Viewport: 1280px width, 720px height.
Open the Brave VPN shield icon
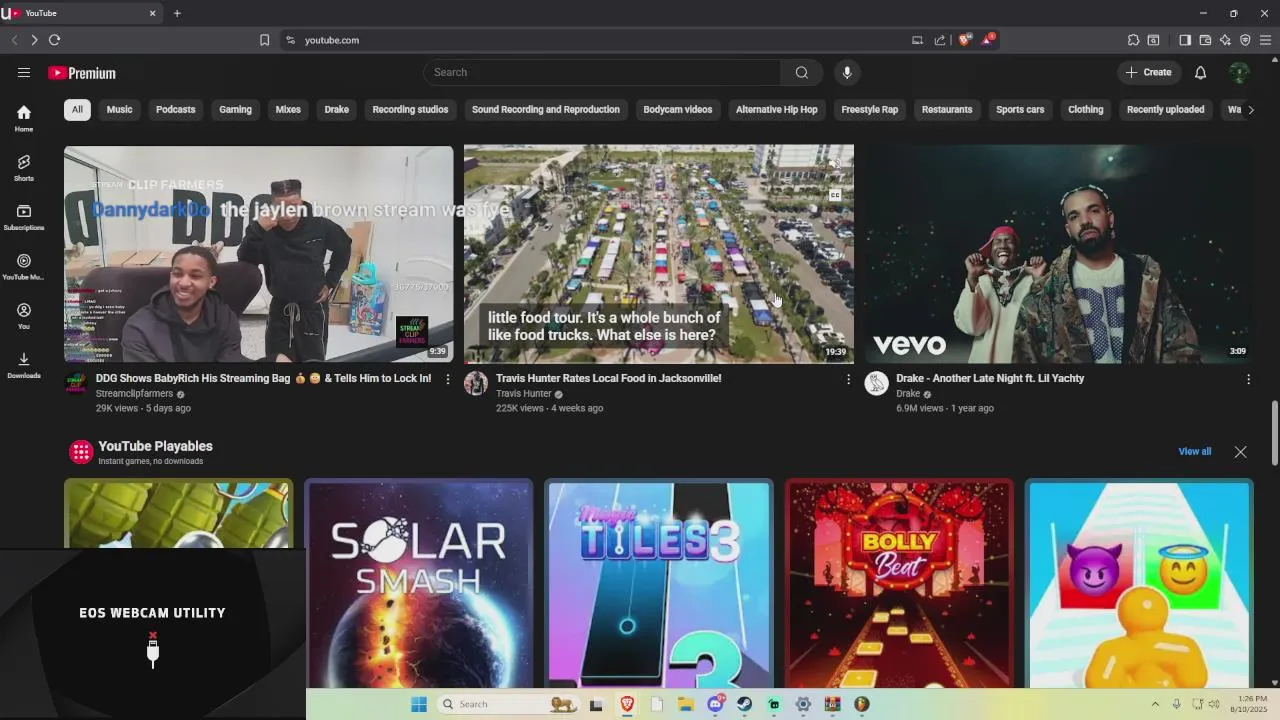[x=1245, y=40]
